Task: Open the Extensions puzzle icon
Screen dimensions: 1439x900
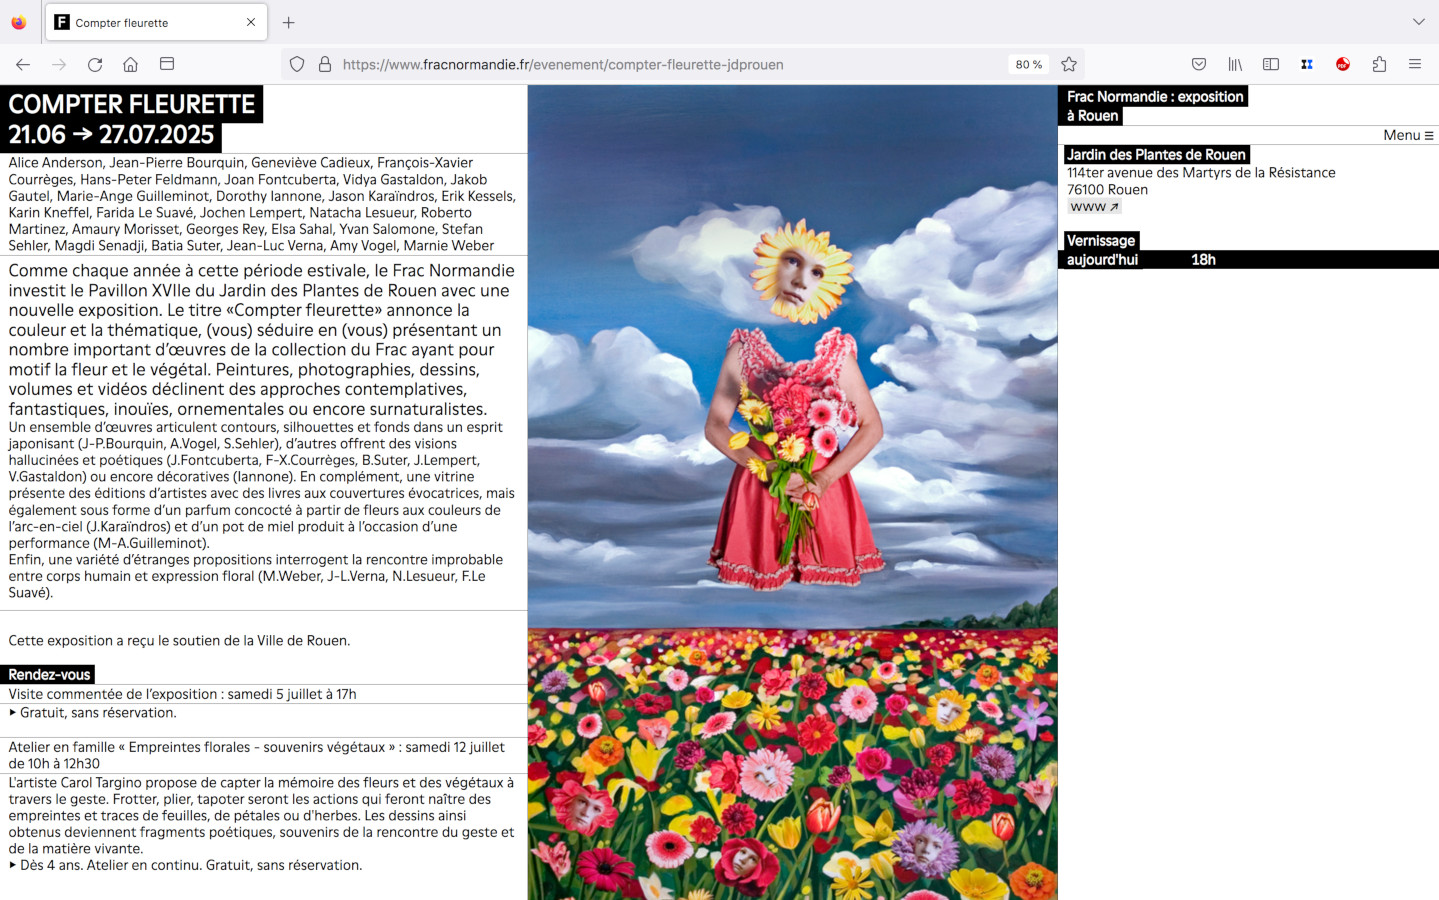Action: [1379, 64]
